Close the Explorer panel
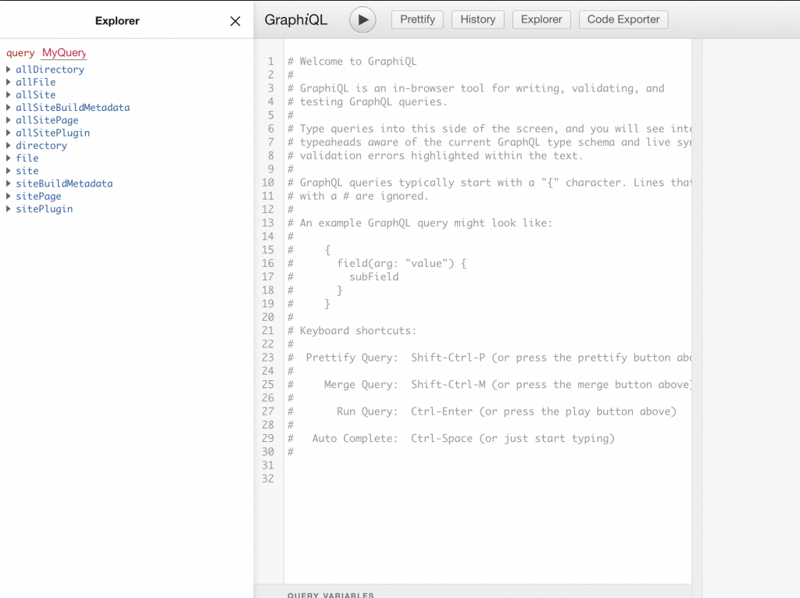This screenshot has width=800, height=598. click(235, 21)
